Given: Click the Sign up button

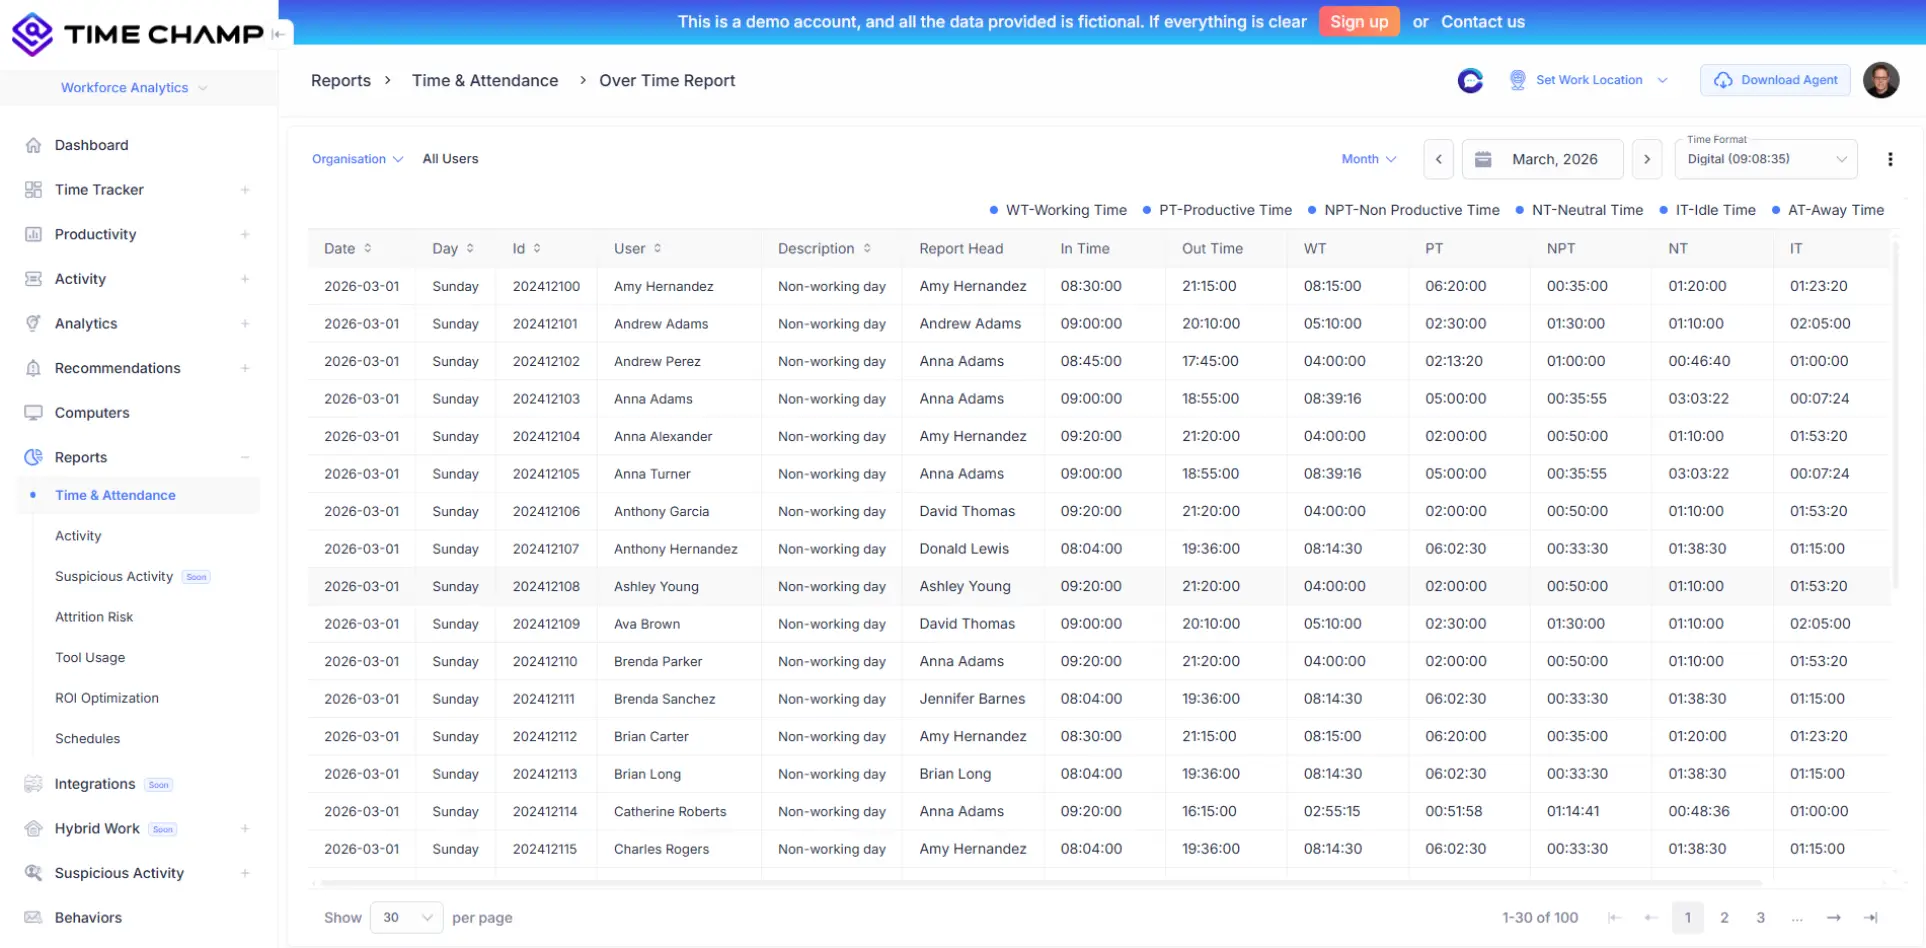Looking at the screenshot, I should point(1359,21).
